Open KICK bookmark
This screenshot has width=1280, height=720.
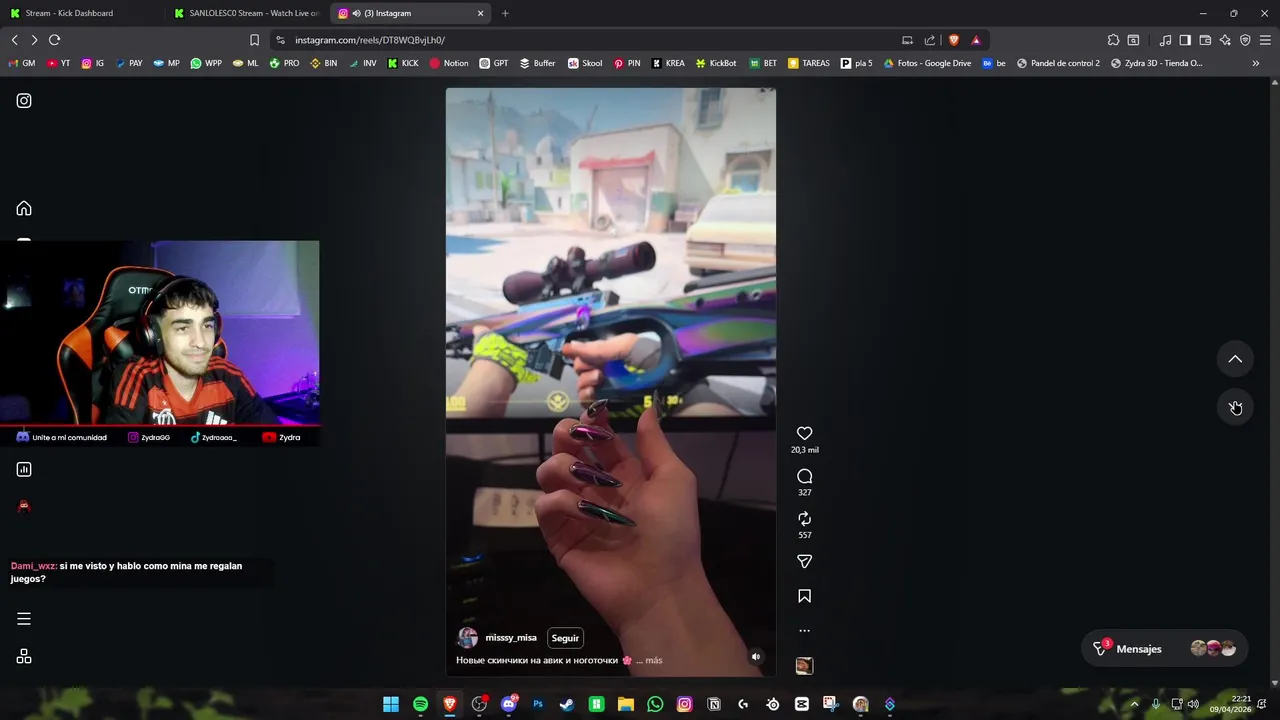(402, 63)
